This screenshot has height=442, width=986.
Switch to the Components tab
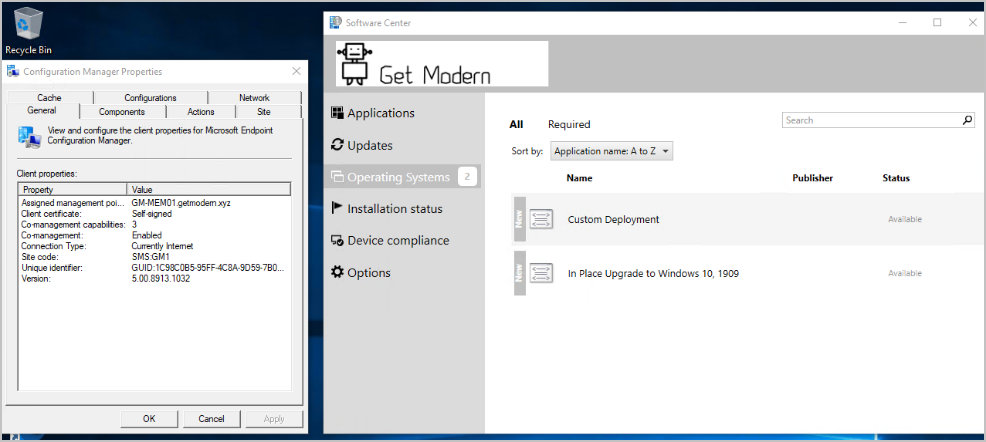(122, 112)
